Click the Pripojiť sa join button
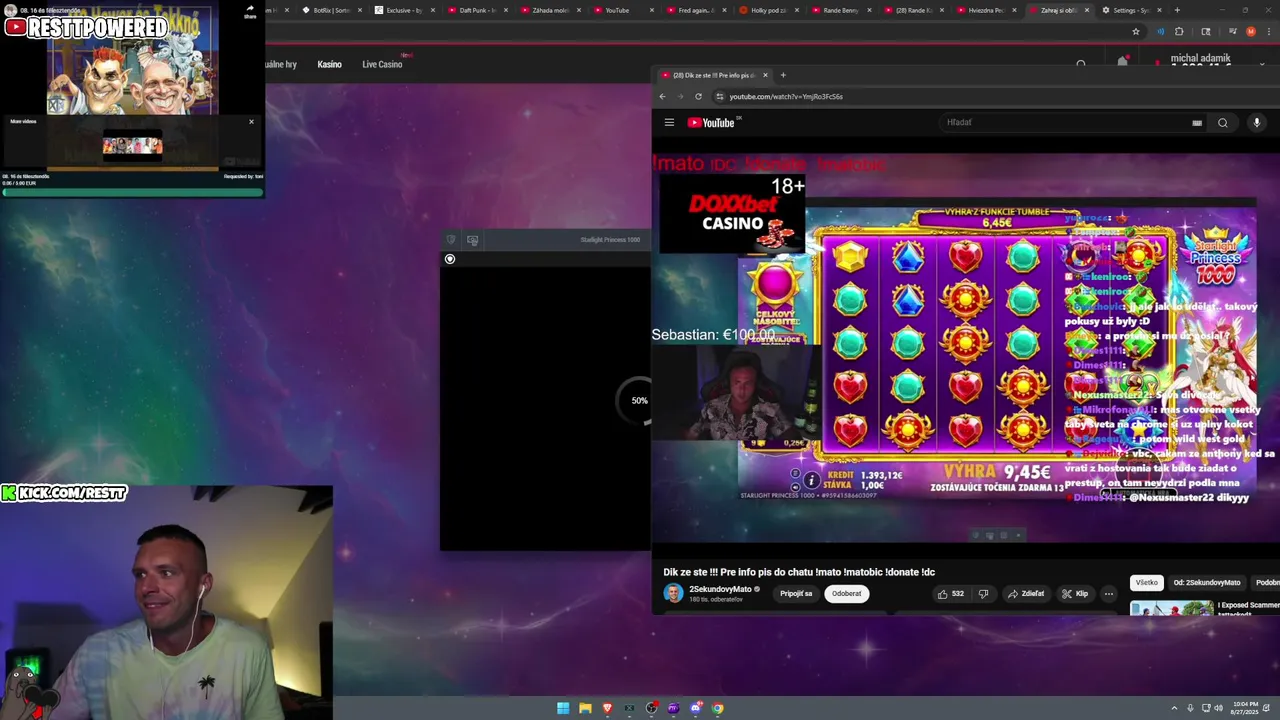 (796, 594)
